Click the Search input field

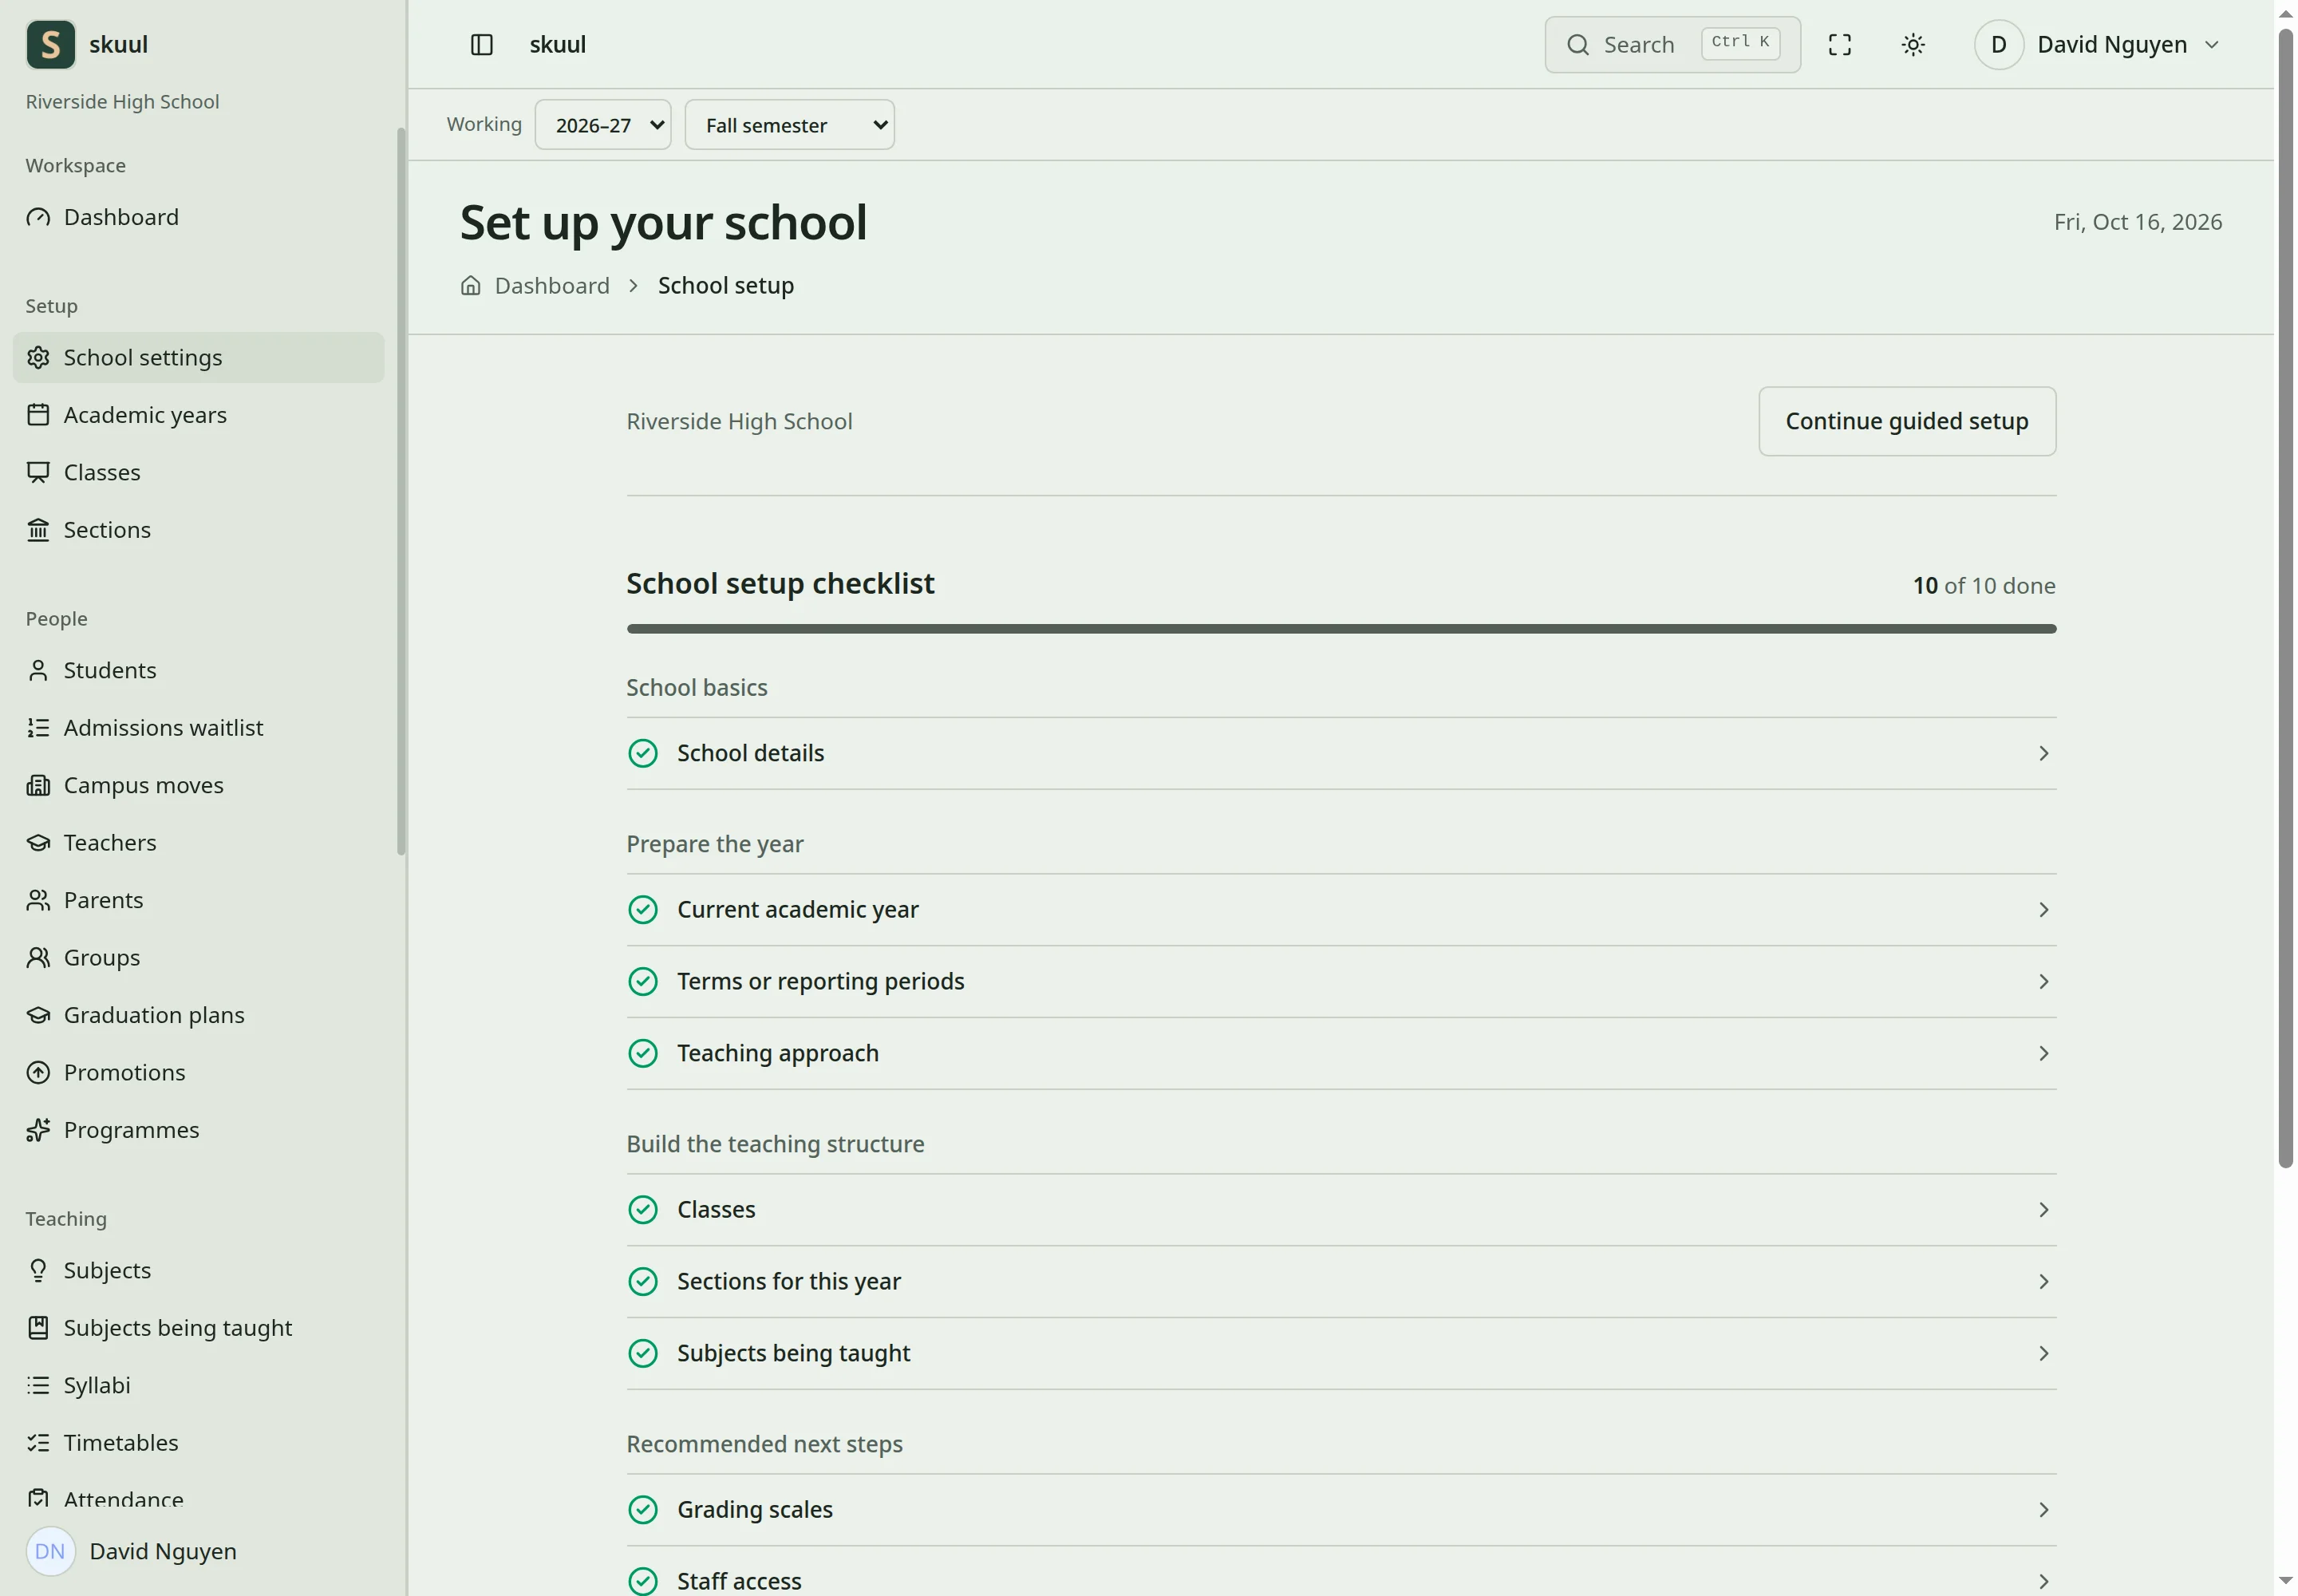(x=1672, y=45)
